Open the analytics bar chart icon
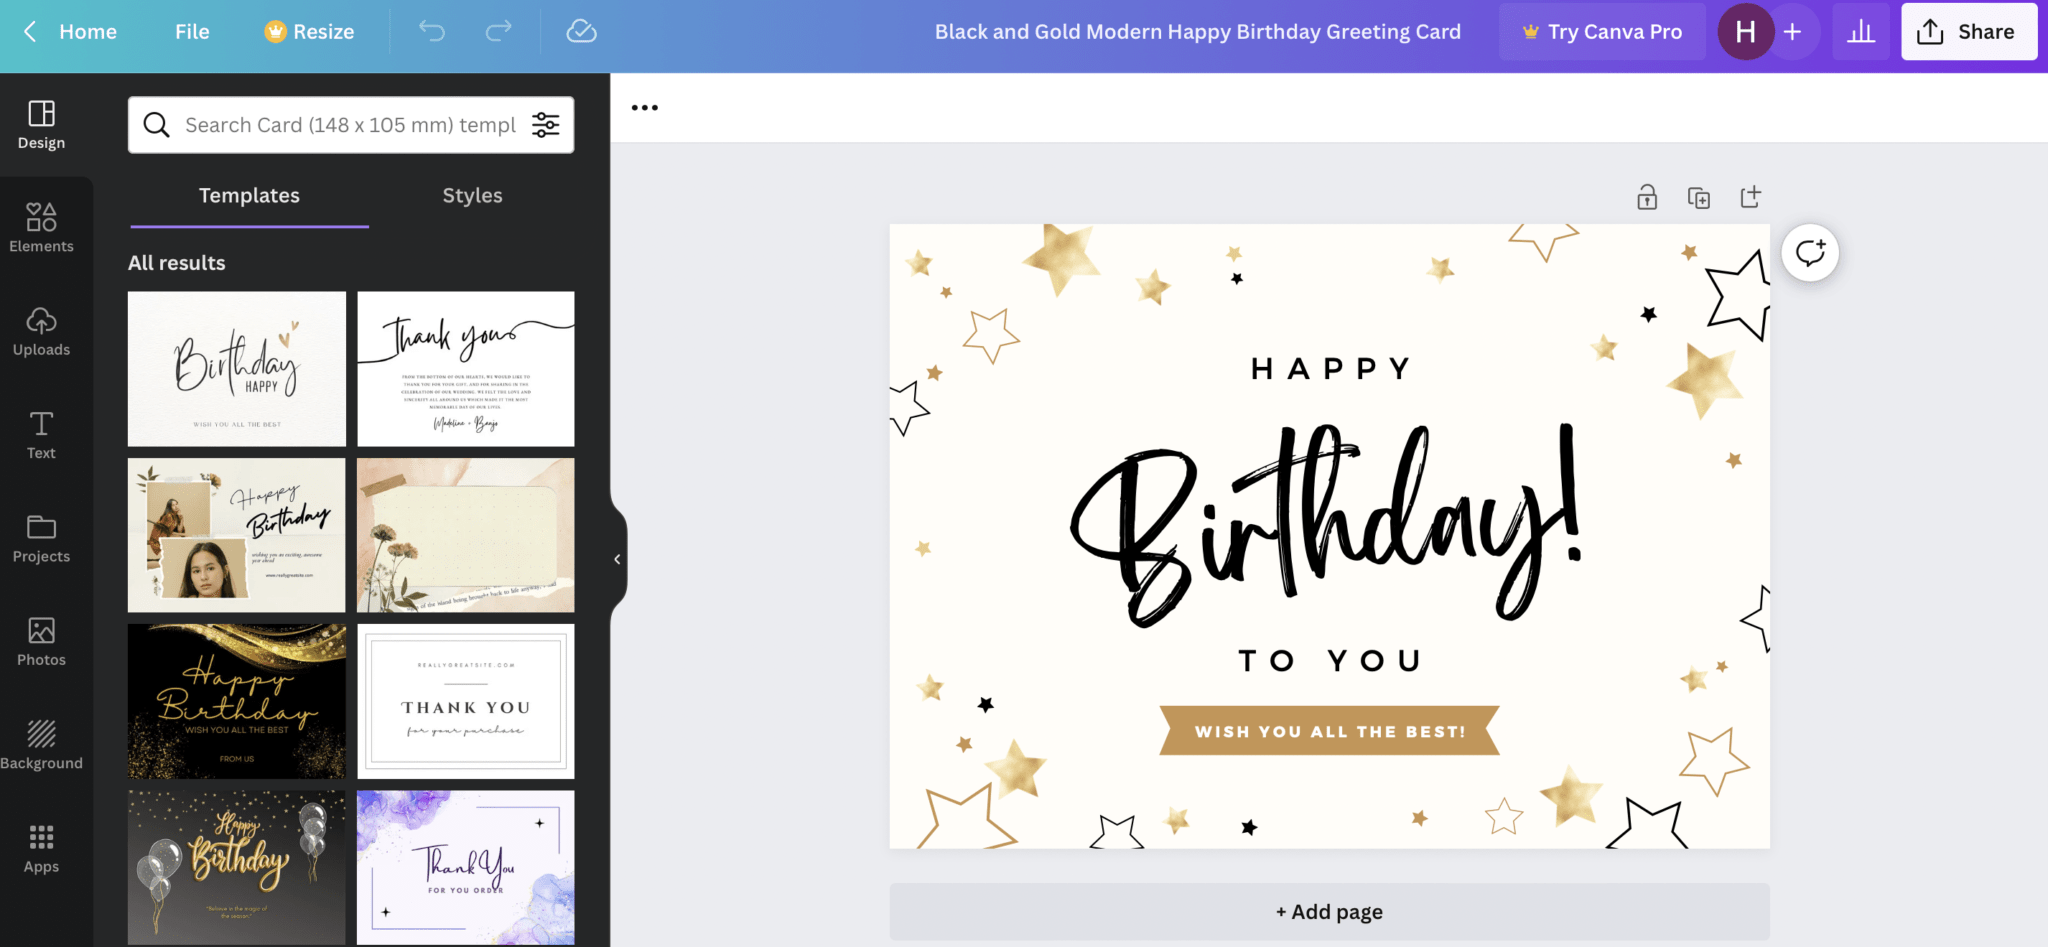The height and width of the screenshot is (947, 2048). point(1861,31)
